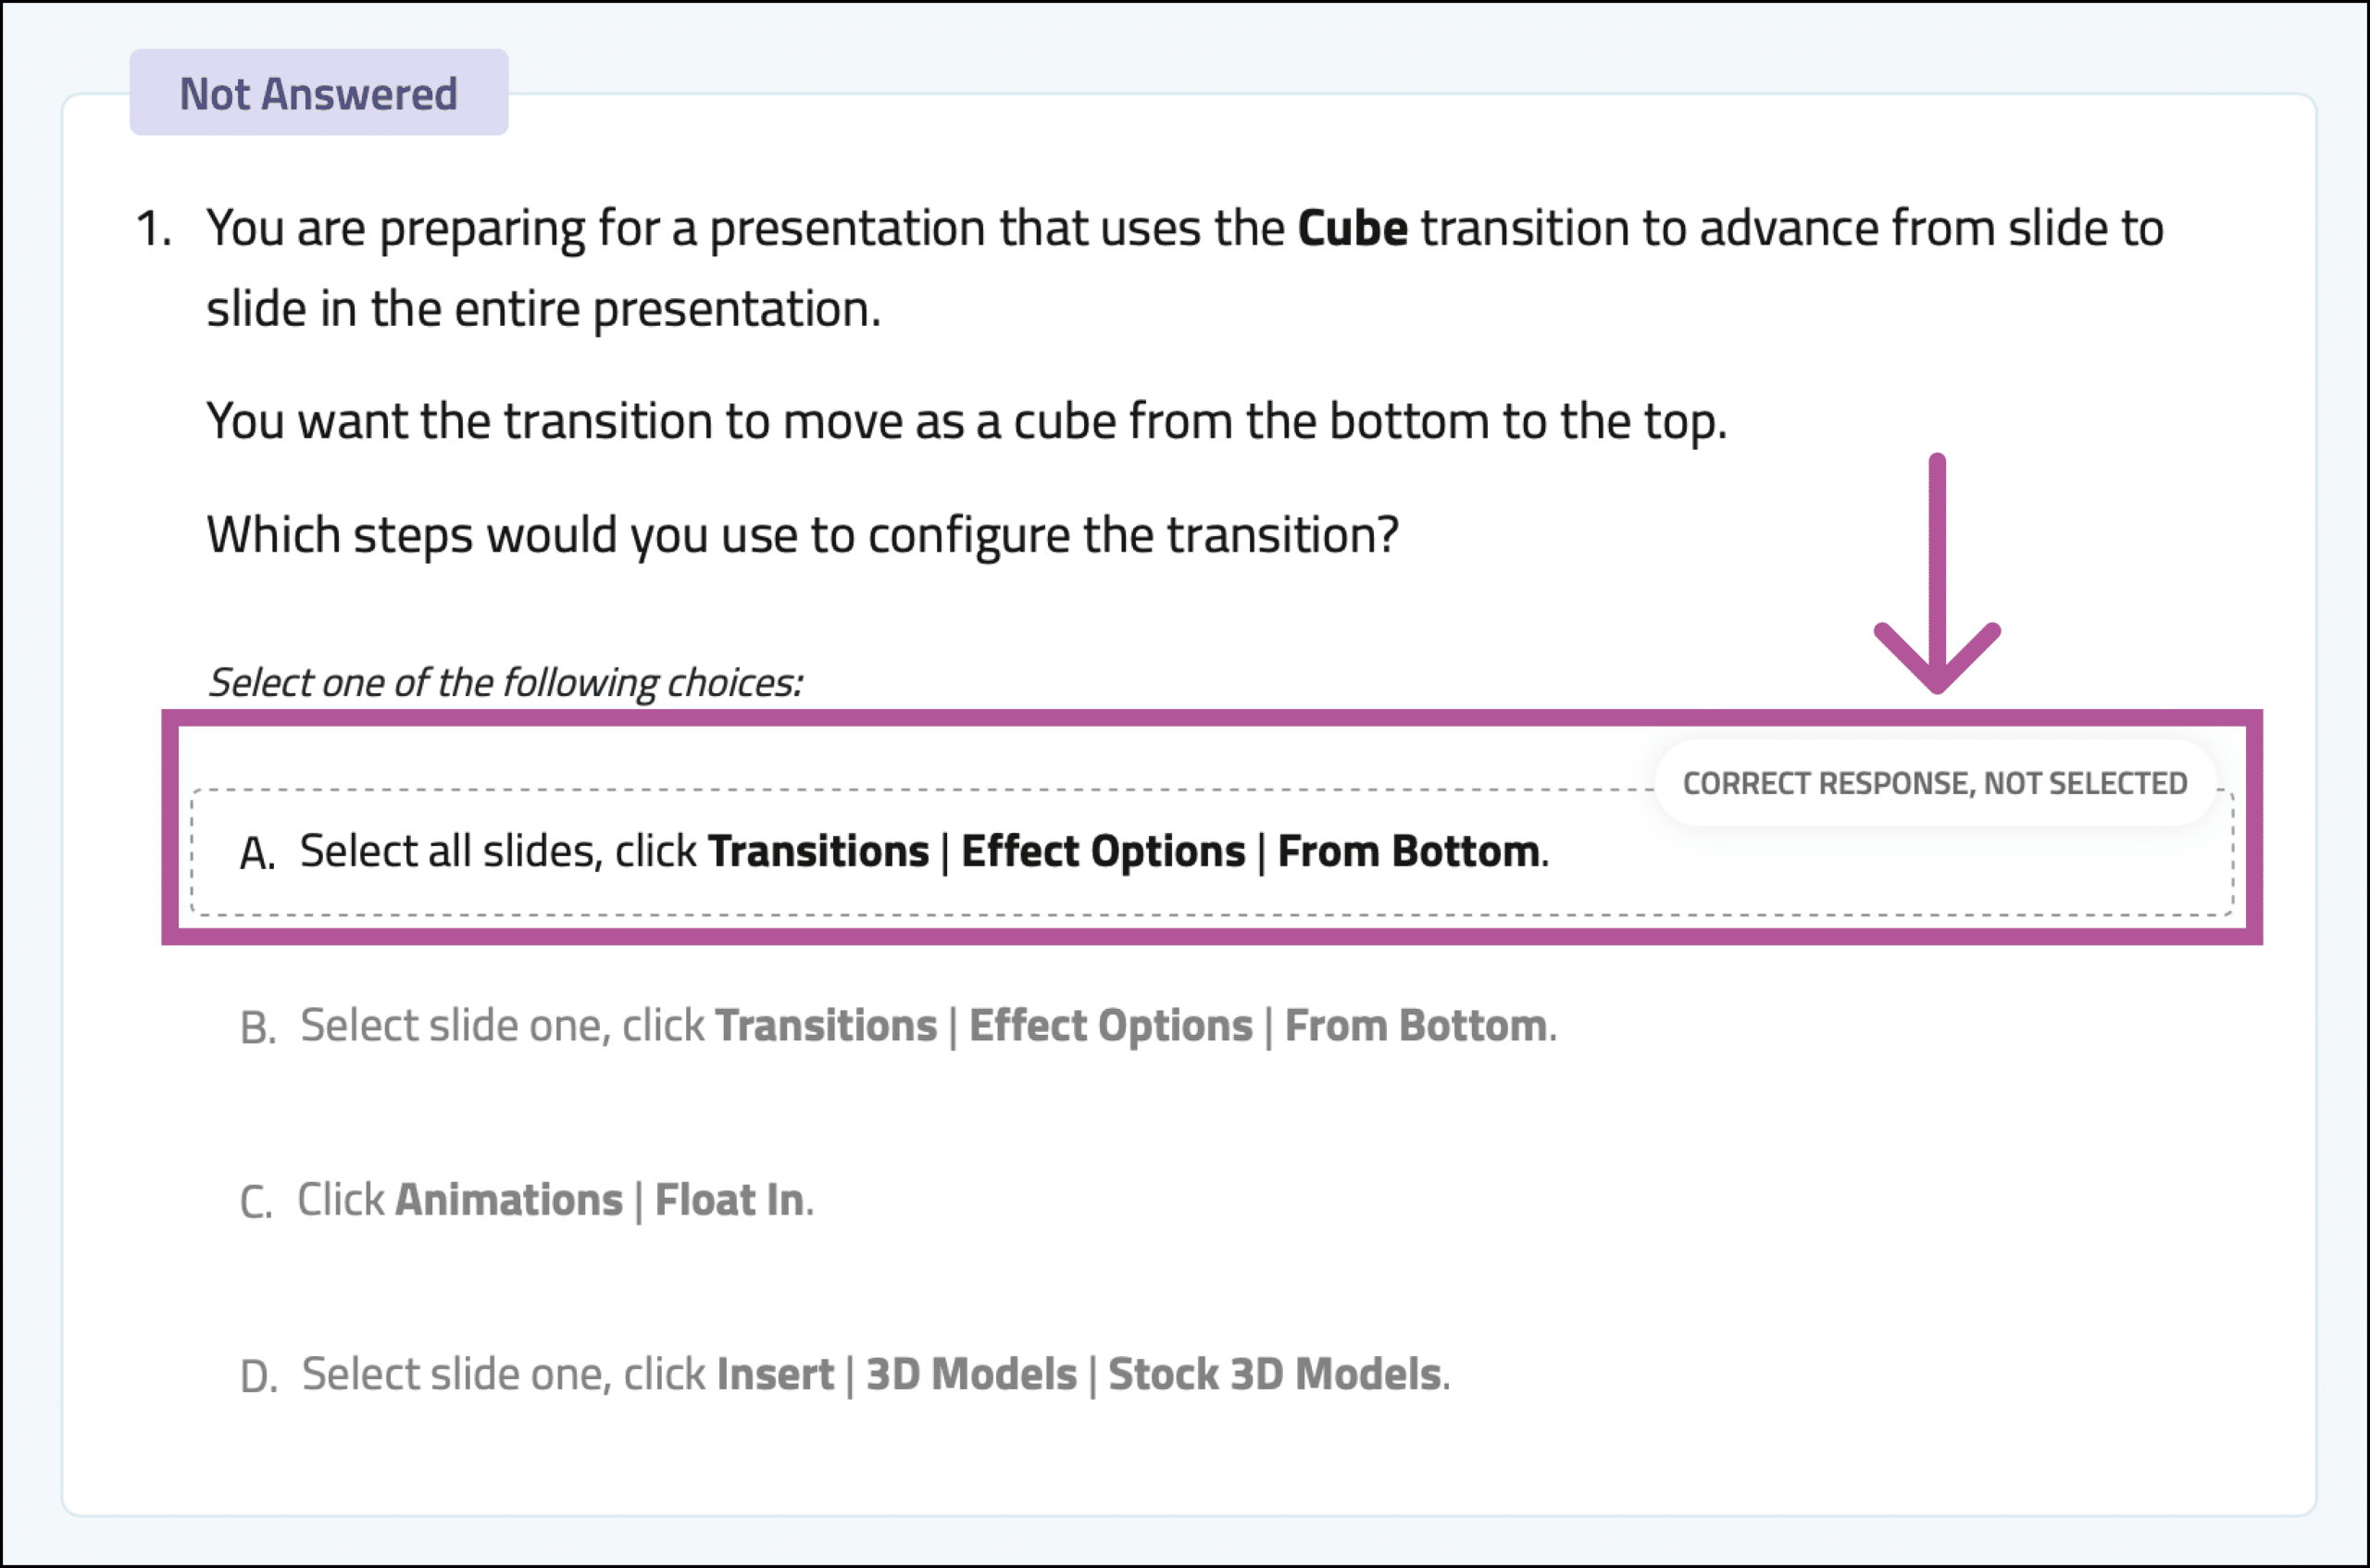Click the question number 1 marker

[x=153, y=228]
